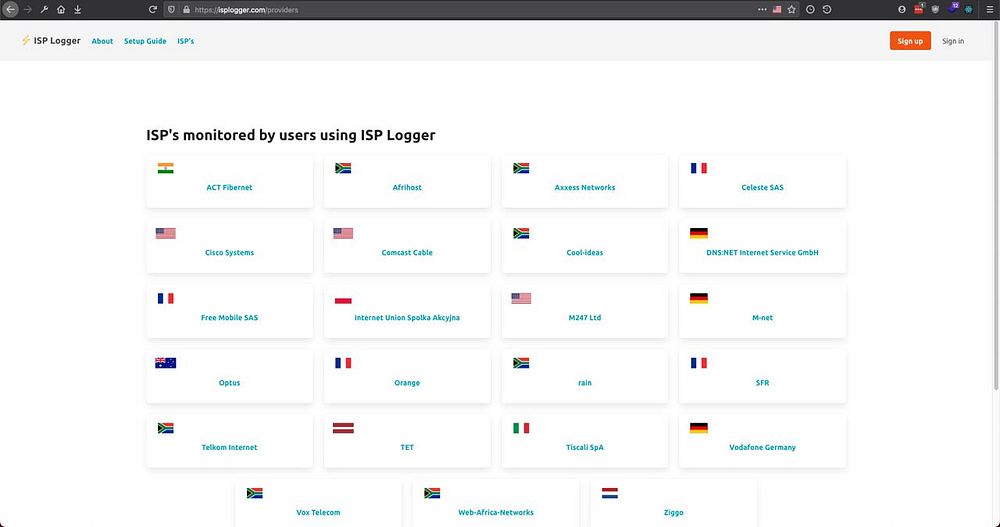Open the Celeste SAS provider link

point(762,188)
